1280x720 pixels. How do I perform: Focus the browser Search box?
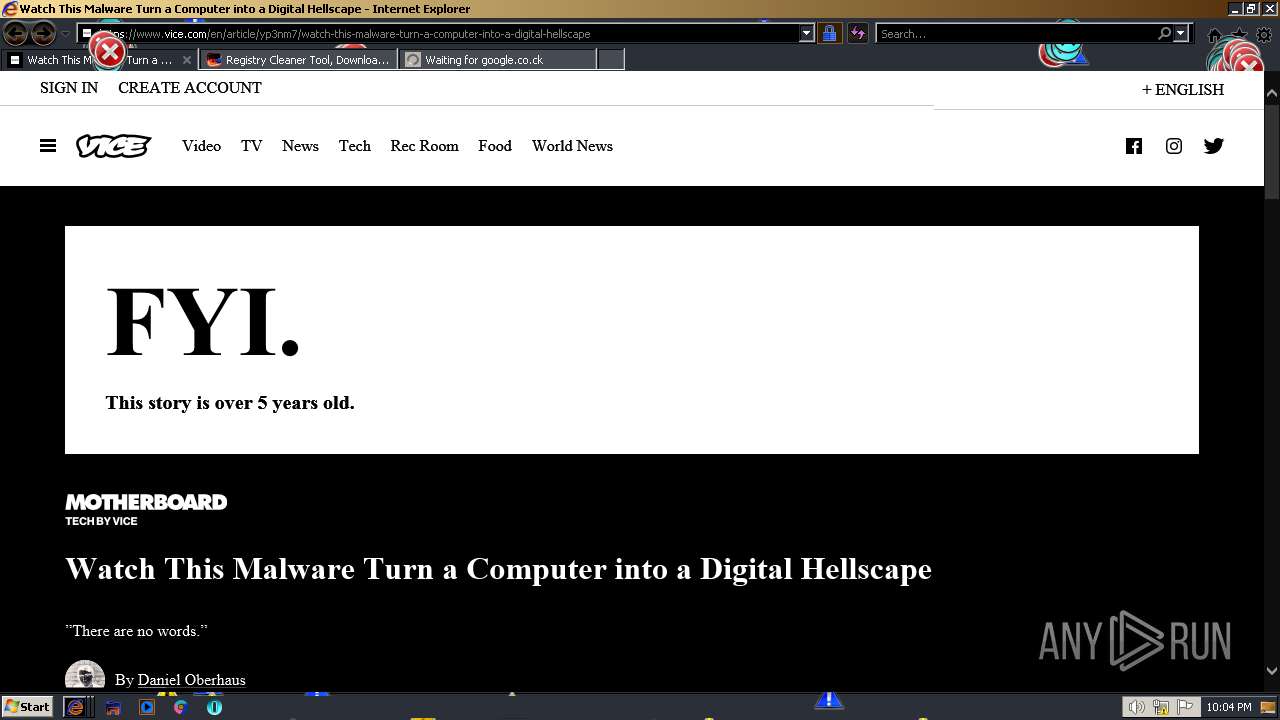point(1016,34)
